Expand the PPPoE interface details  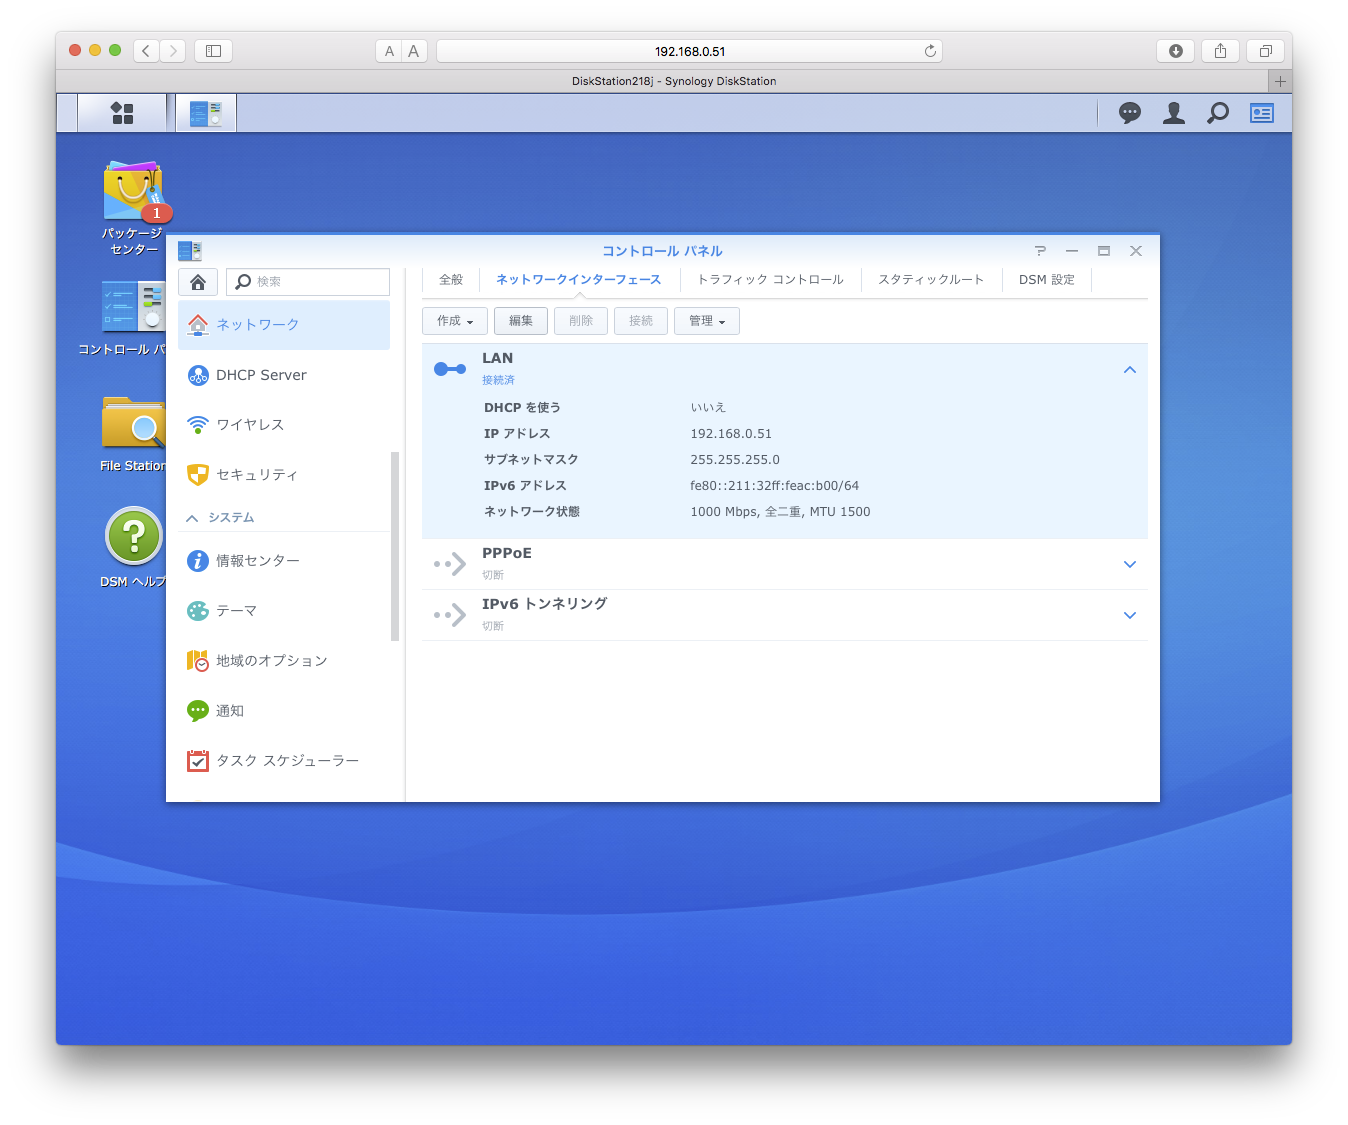1130,564
